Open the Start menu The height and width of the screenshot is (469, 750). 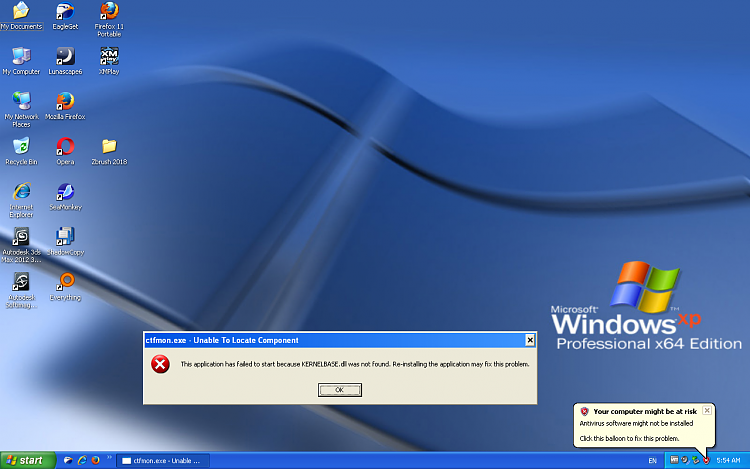(x=28, y=460)
